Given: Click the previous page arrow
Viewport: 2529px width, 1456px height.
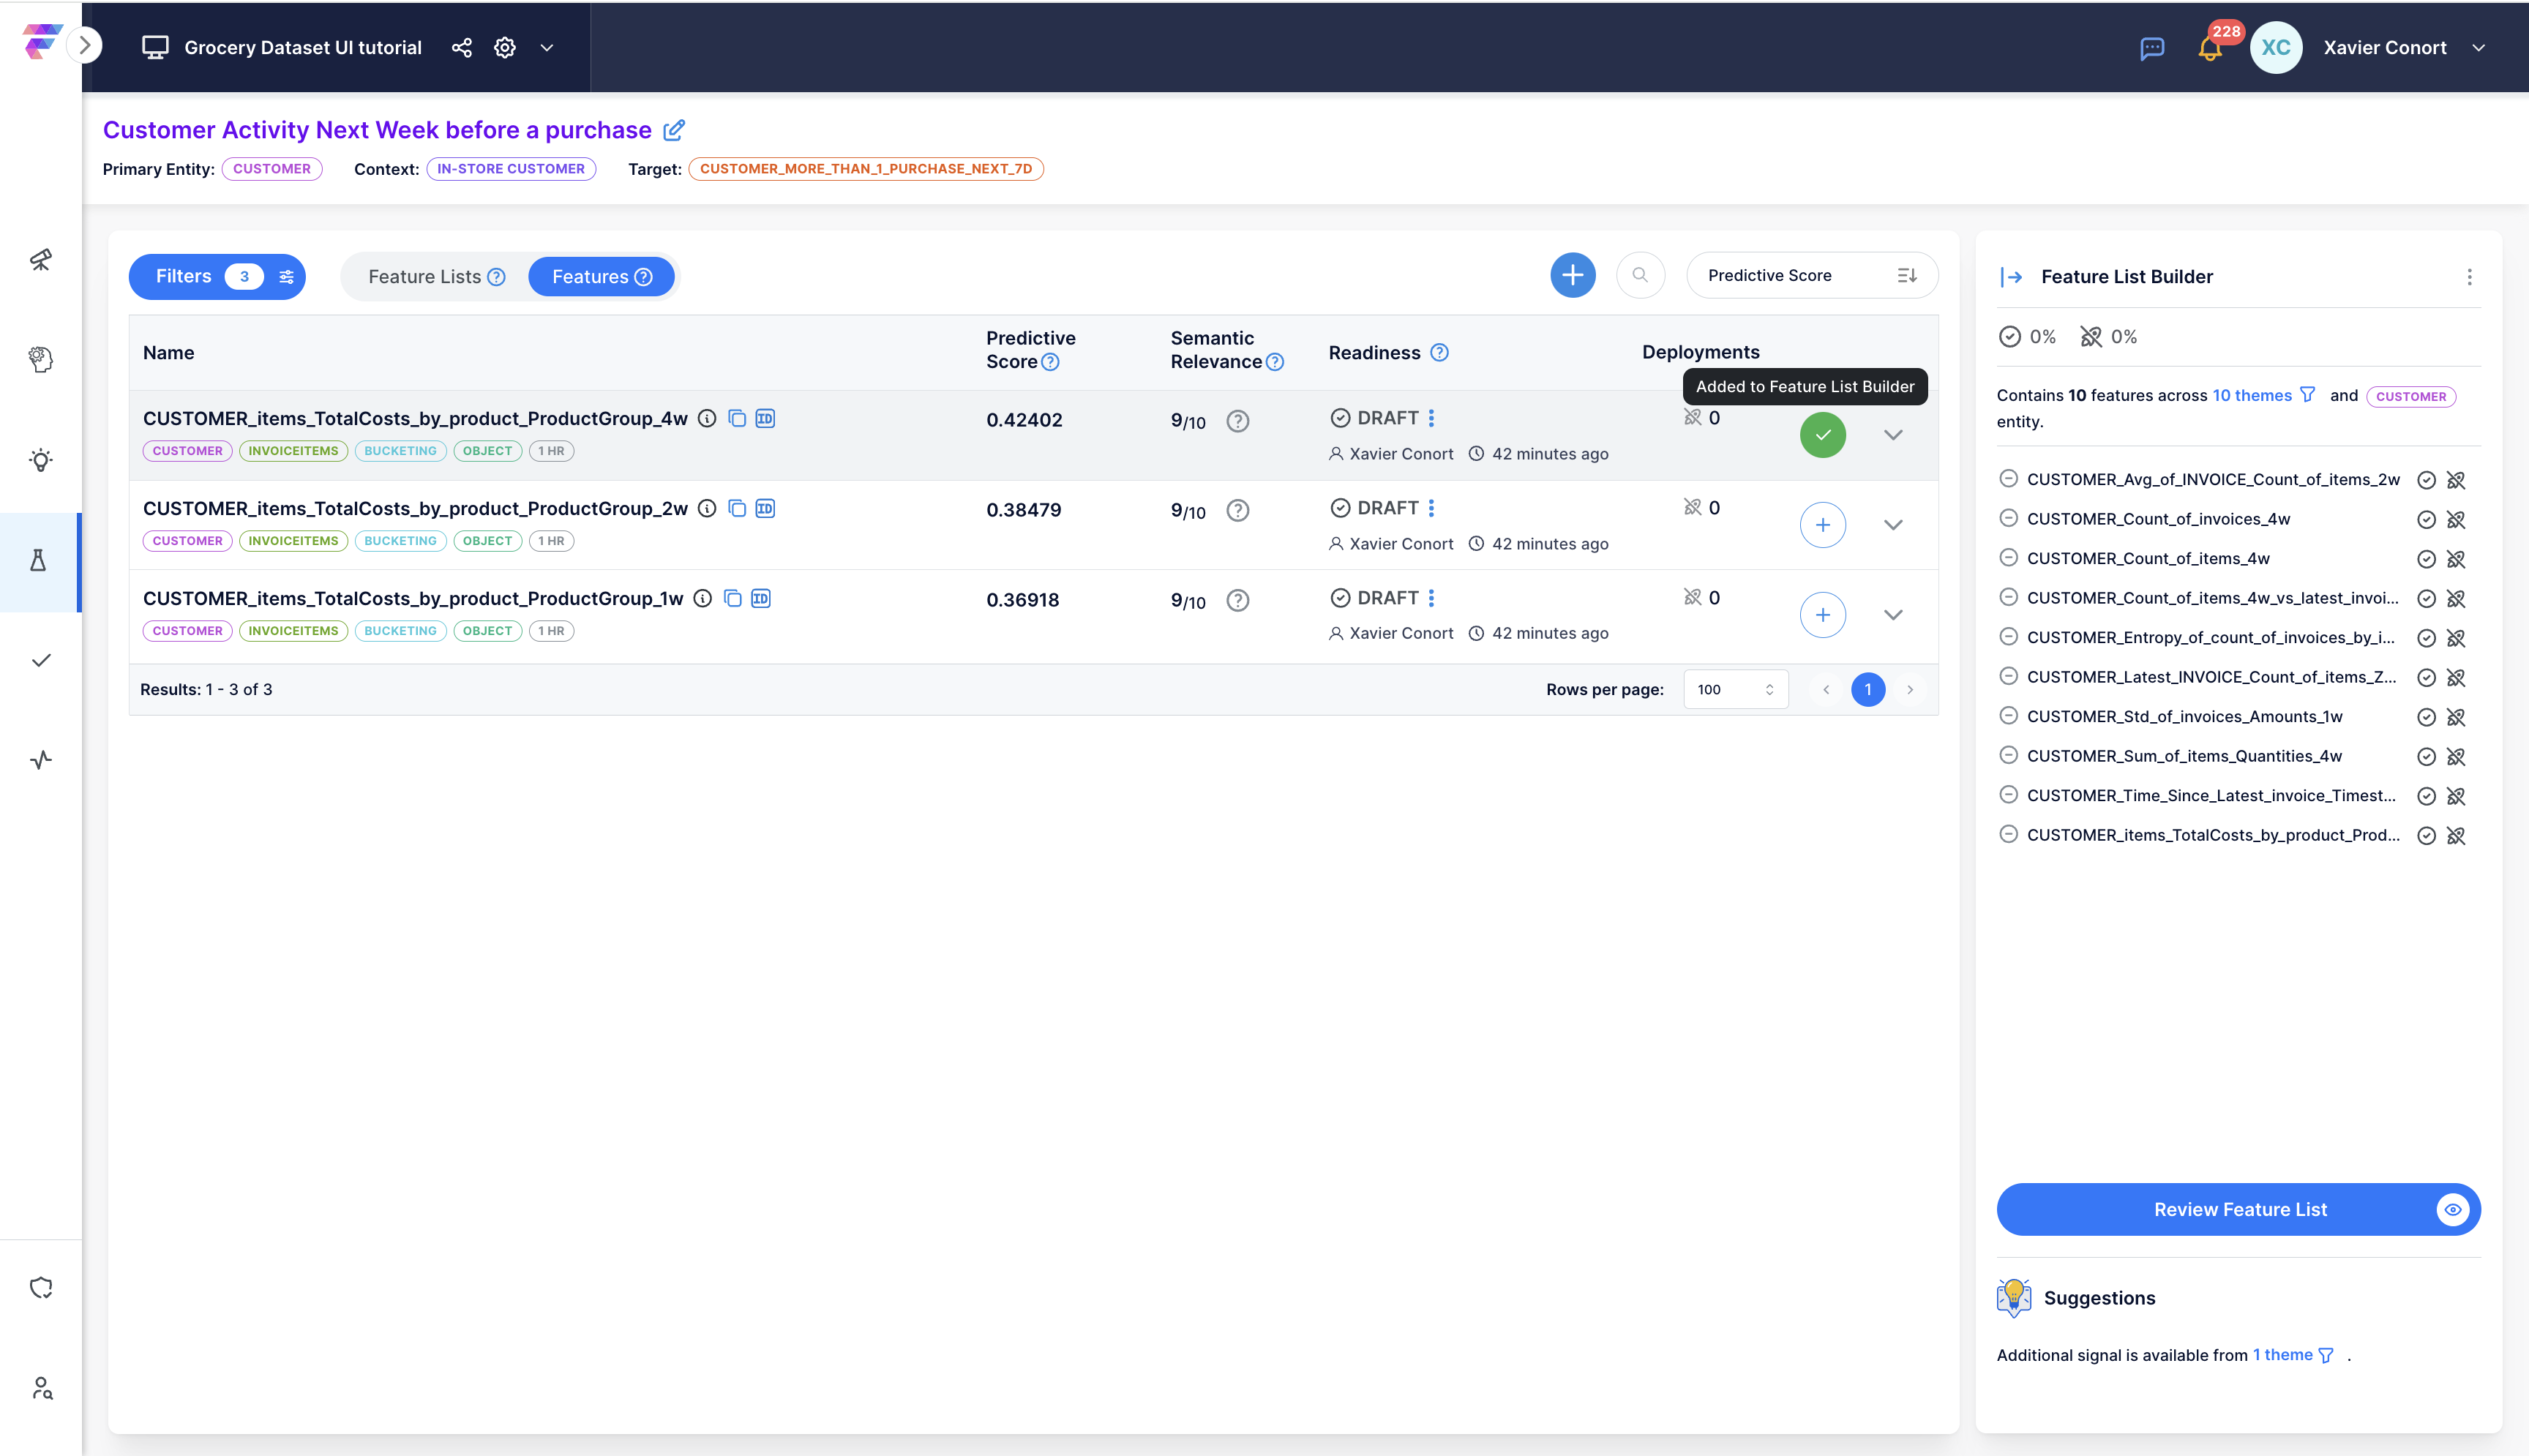Looking at the screenshot, I should (1826, 689).
